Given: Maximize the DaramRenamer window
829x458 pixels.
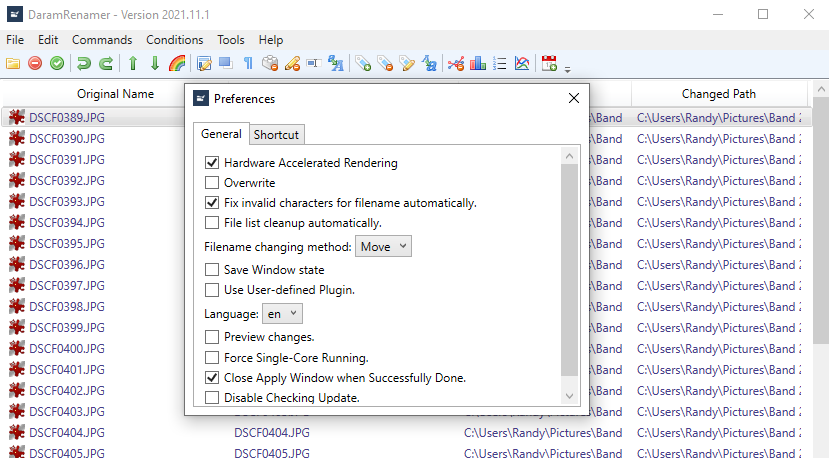Looking at the screenshot, I should coord(763,14).
